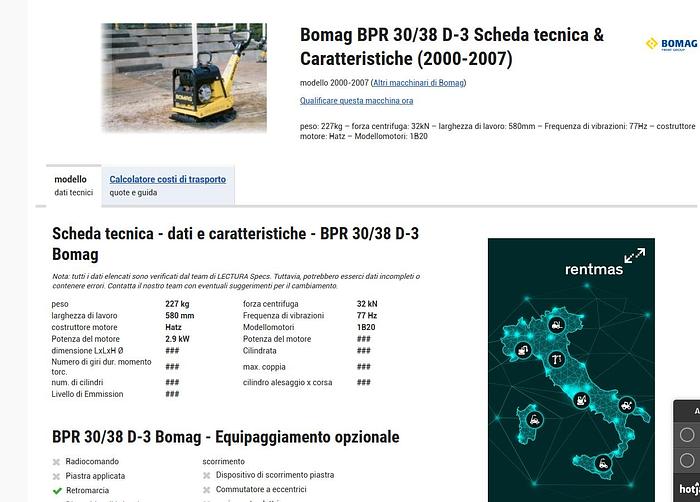Click hidden '###' value for num. di cilindri
700x502 pixels.
tap(172, 382)
